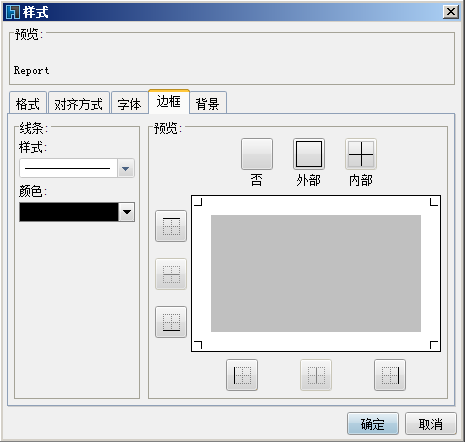Apply the 内部 inner border preset

pyautogui.click(x=361, y=154)
